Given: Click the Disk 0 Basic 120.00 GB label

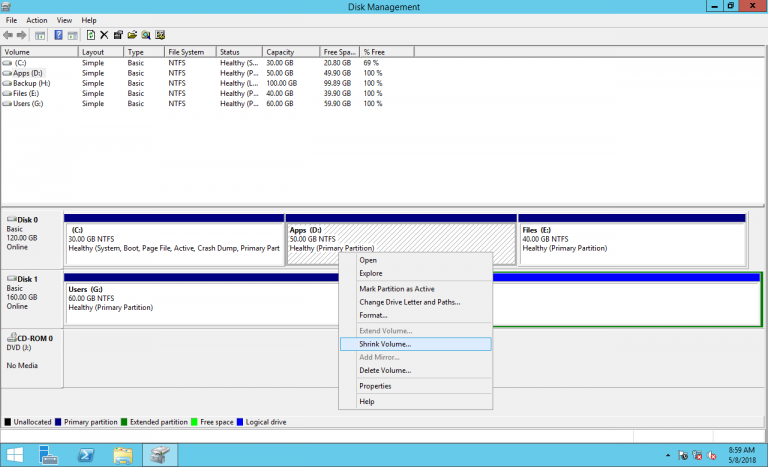Looking at the screenshot, I should pos(32,239).
